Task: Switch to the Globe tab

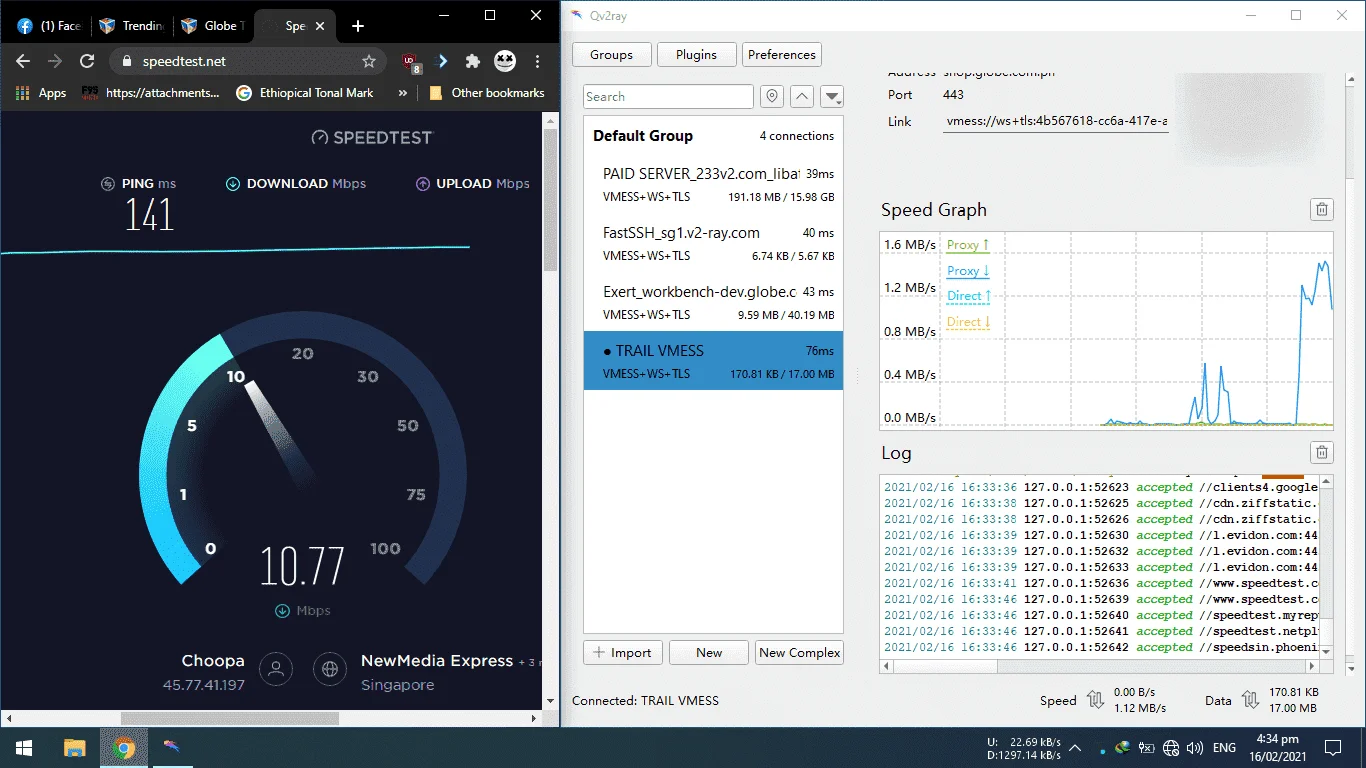Action: (214, 26)
